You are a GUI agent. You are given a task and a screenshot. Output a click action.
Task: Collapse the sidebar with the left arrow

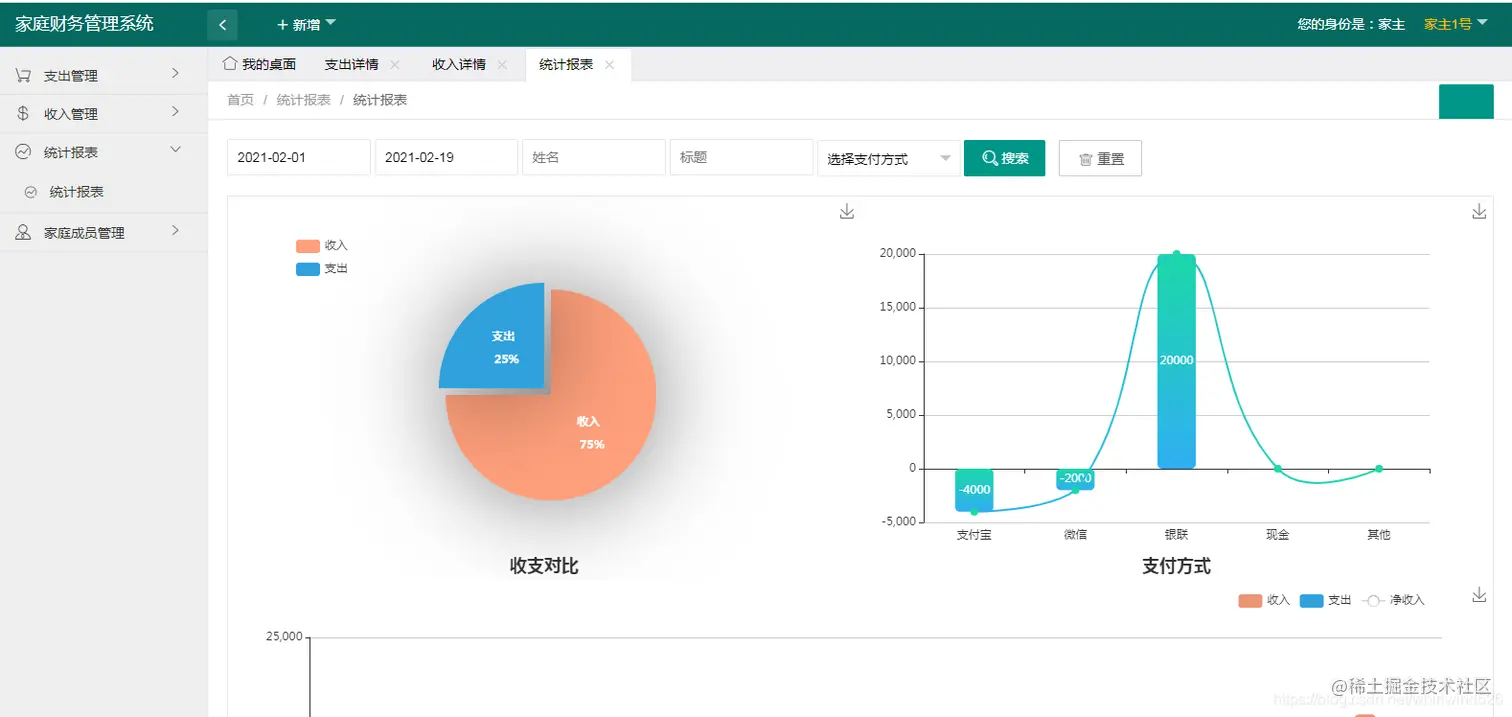[222, 25]
